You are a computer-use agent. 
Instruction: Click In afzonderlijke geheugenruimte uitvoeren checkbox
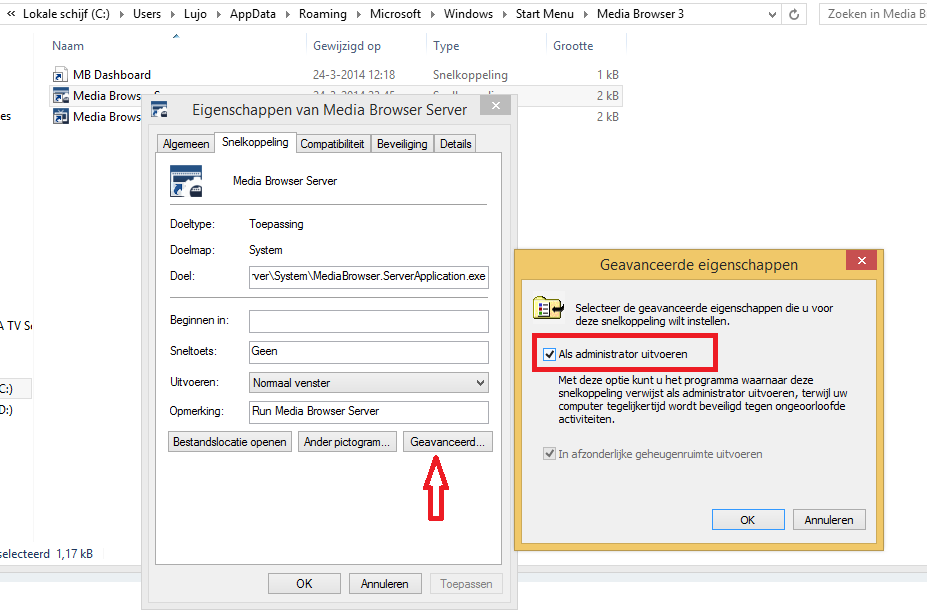pos(549,454)
